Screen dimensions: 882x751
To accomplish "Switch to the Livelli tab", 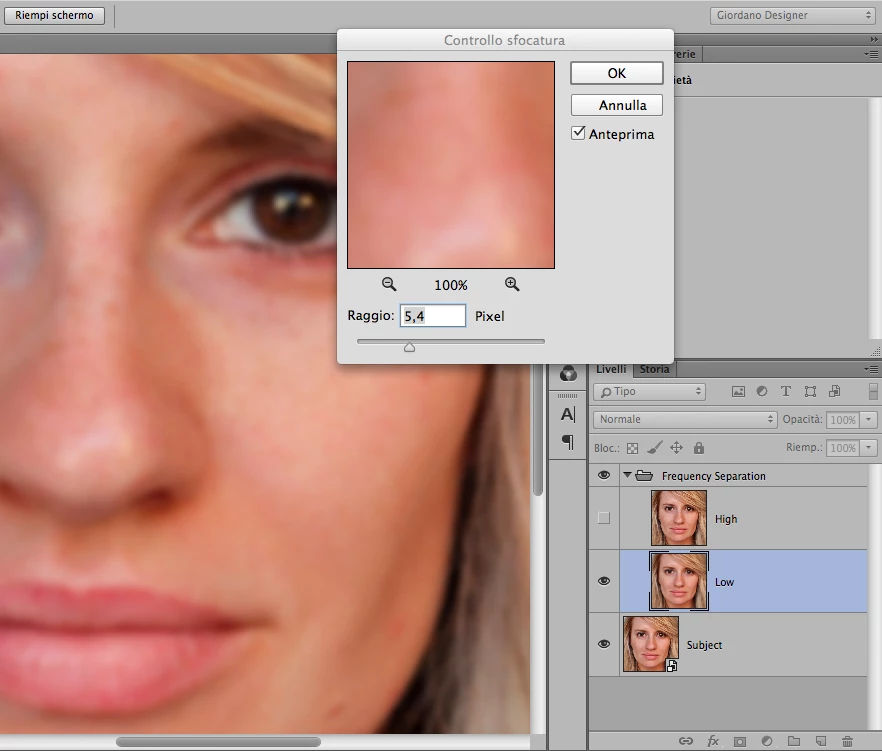I will pyautogui.click(x=611, y=369).
